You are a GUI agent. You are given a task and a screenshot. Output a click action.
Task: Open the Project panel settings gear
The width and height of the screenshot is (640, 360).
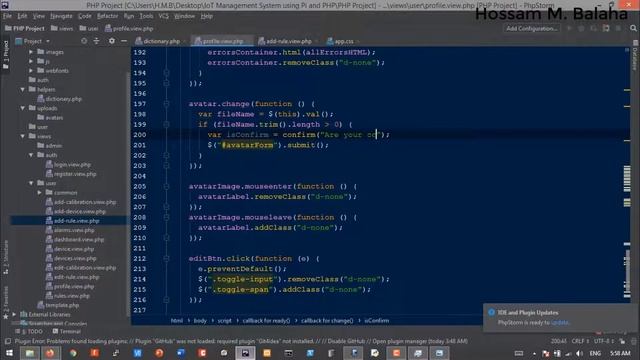(111, 41)
